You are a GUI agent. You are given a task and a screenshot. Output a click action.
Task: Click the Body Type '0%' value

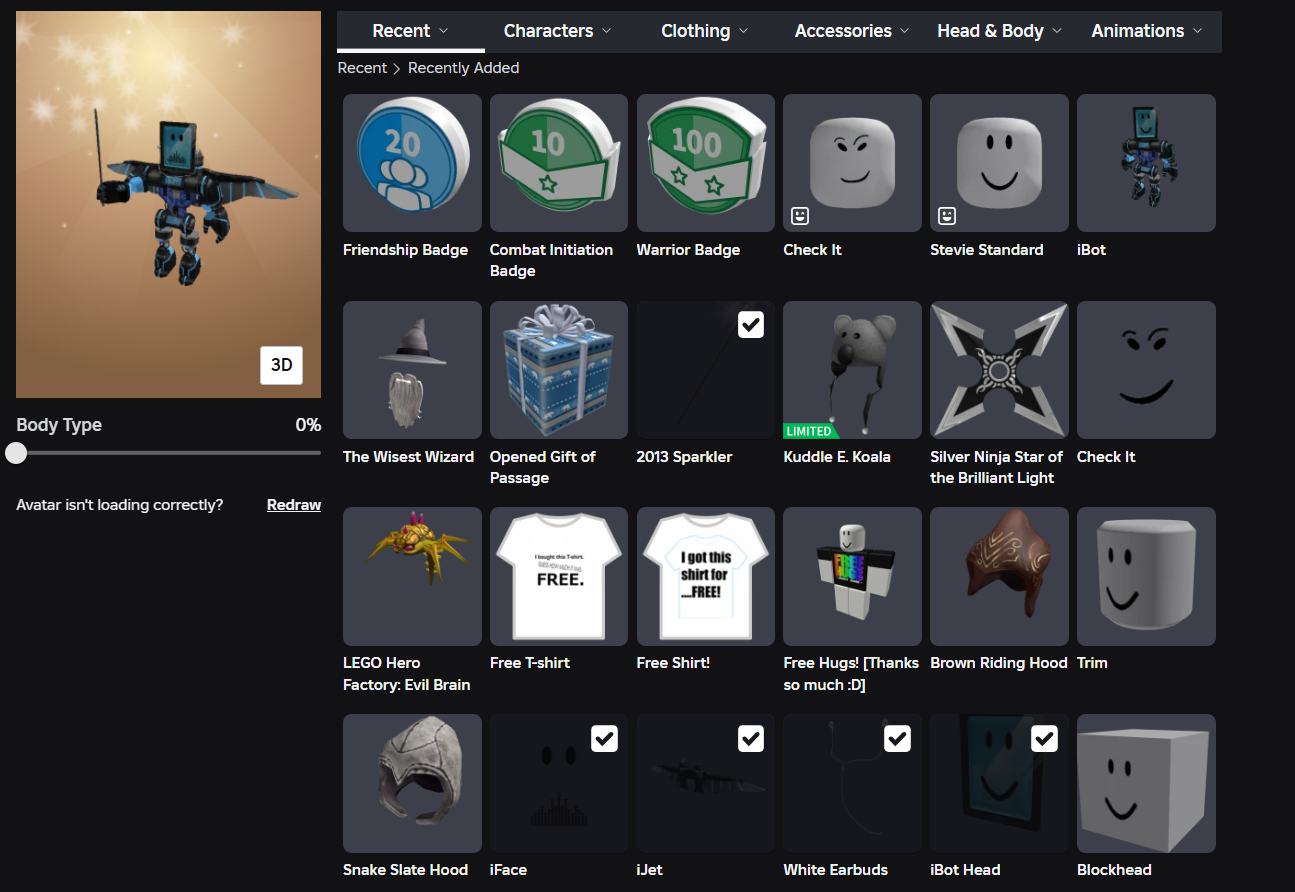pos(308,425)
